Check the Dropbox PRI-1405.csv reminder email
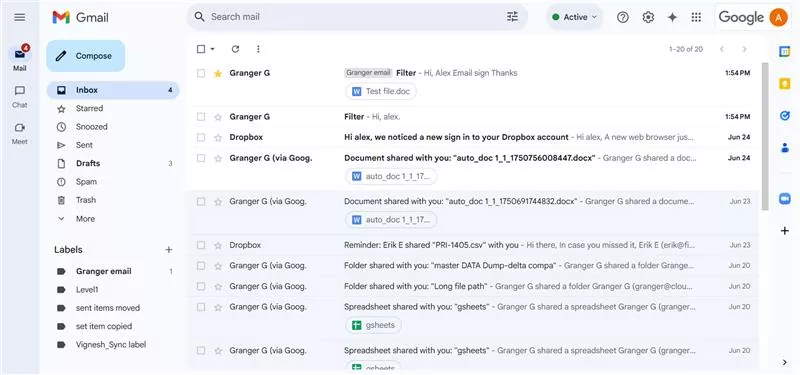The width and height of the screenshot is (800, 375). coord(201,245)
